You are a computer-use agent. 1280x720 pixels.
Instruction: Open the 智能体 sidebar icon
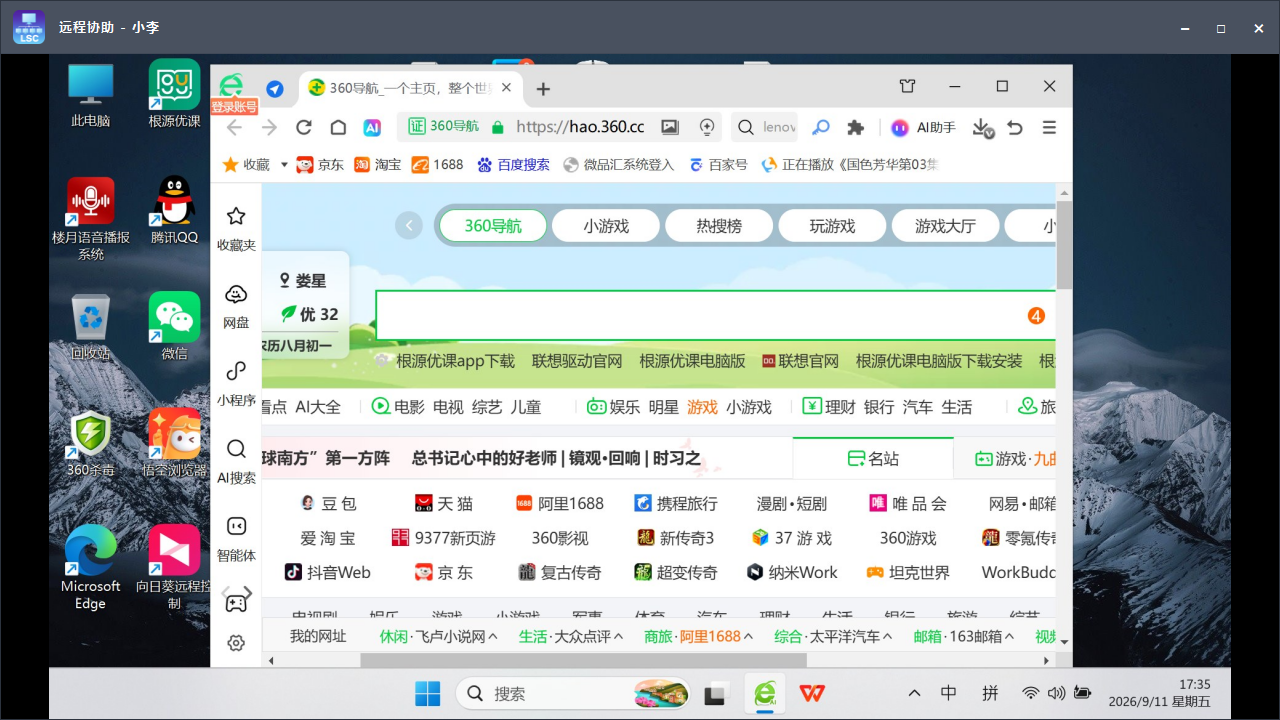click(236, 538)
